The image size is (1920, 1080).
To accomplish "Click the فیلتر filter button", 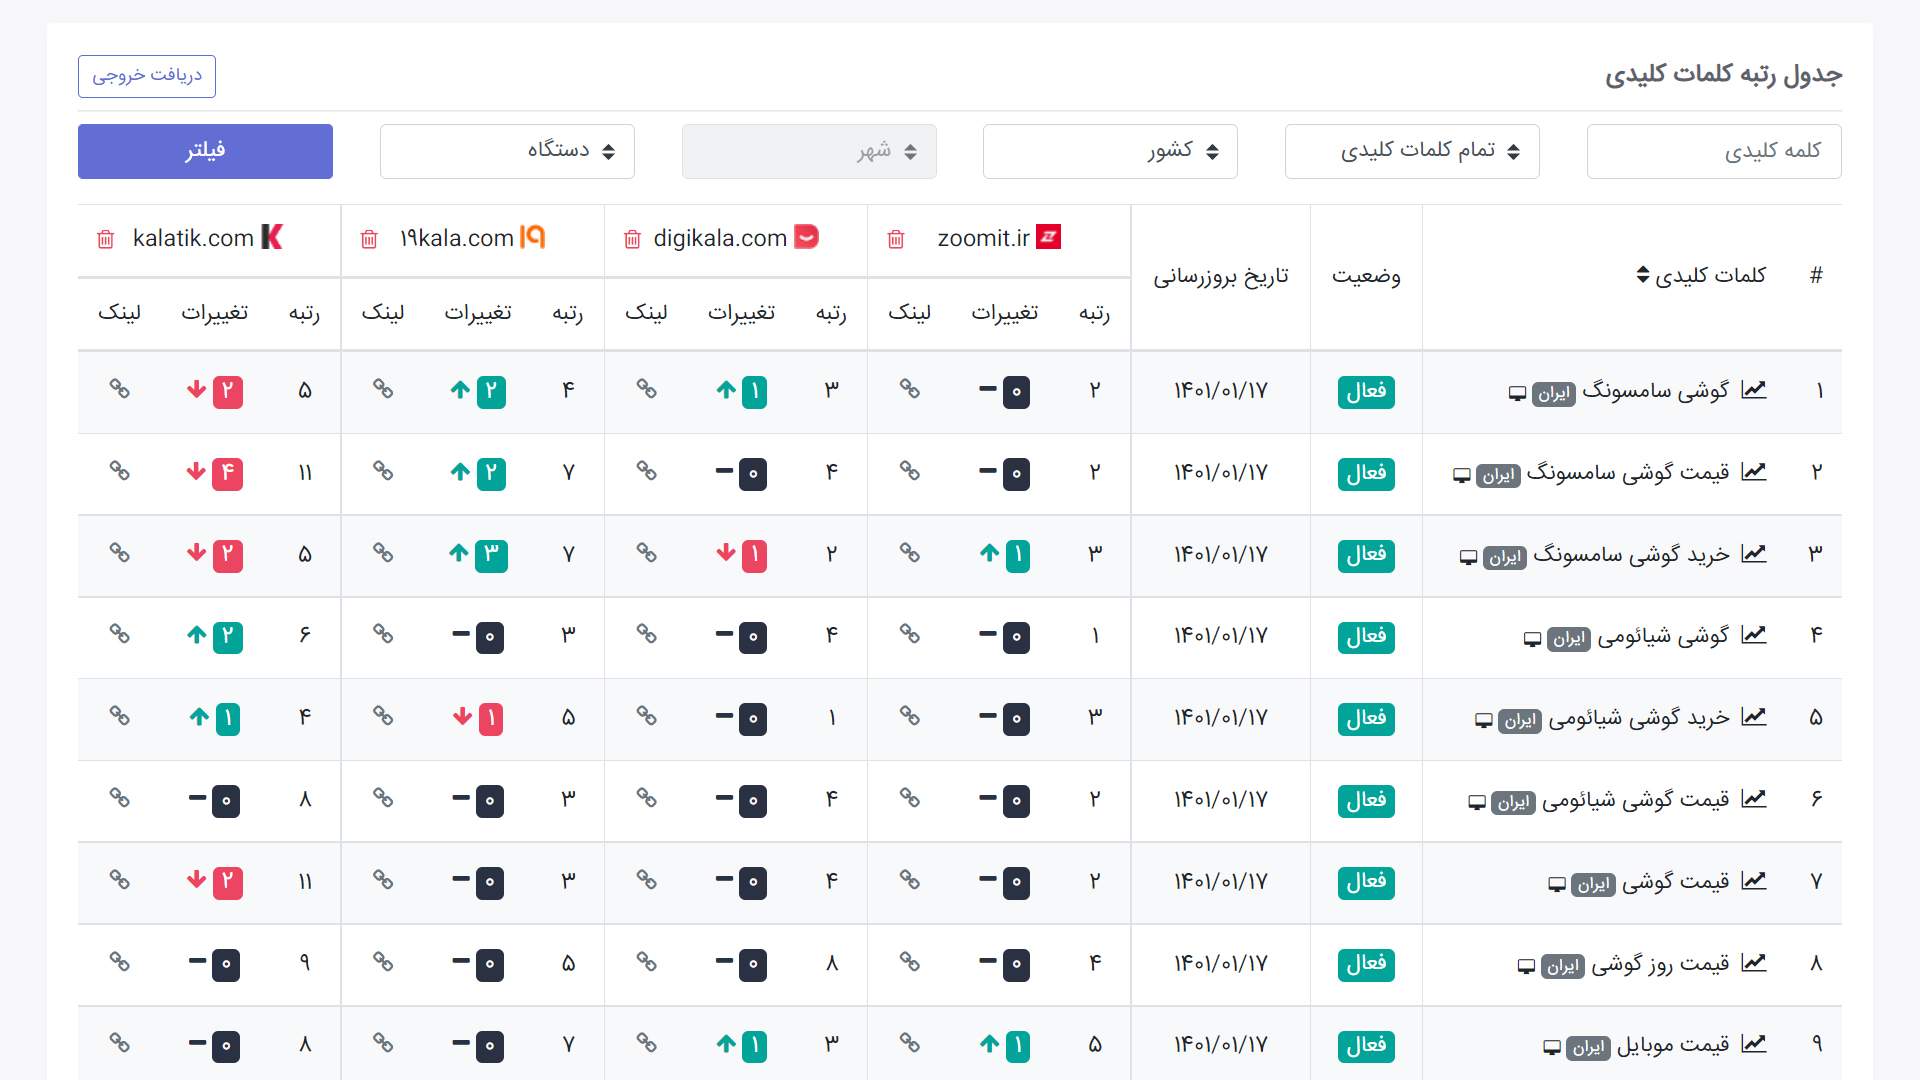I will (x=205, y=151).
